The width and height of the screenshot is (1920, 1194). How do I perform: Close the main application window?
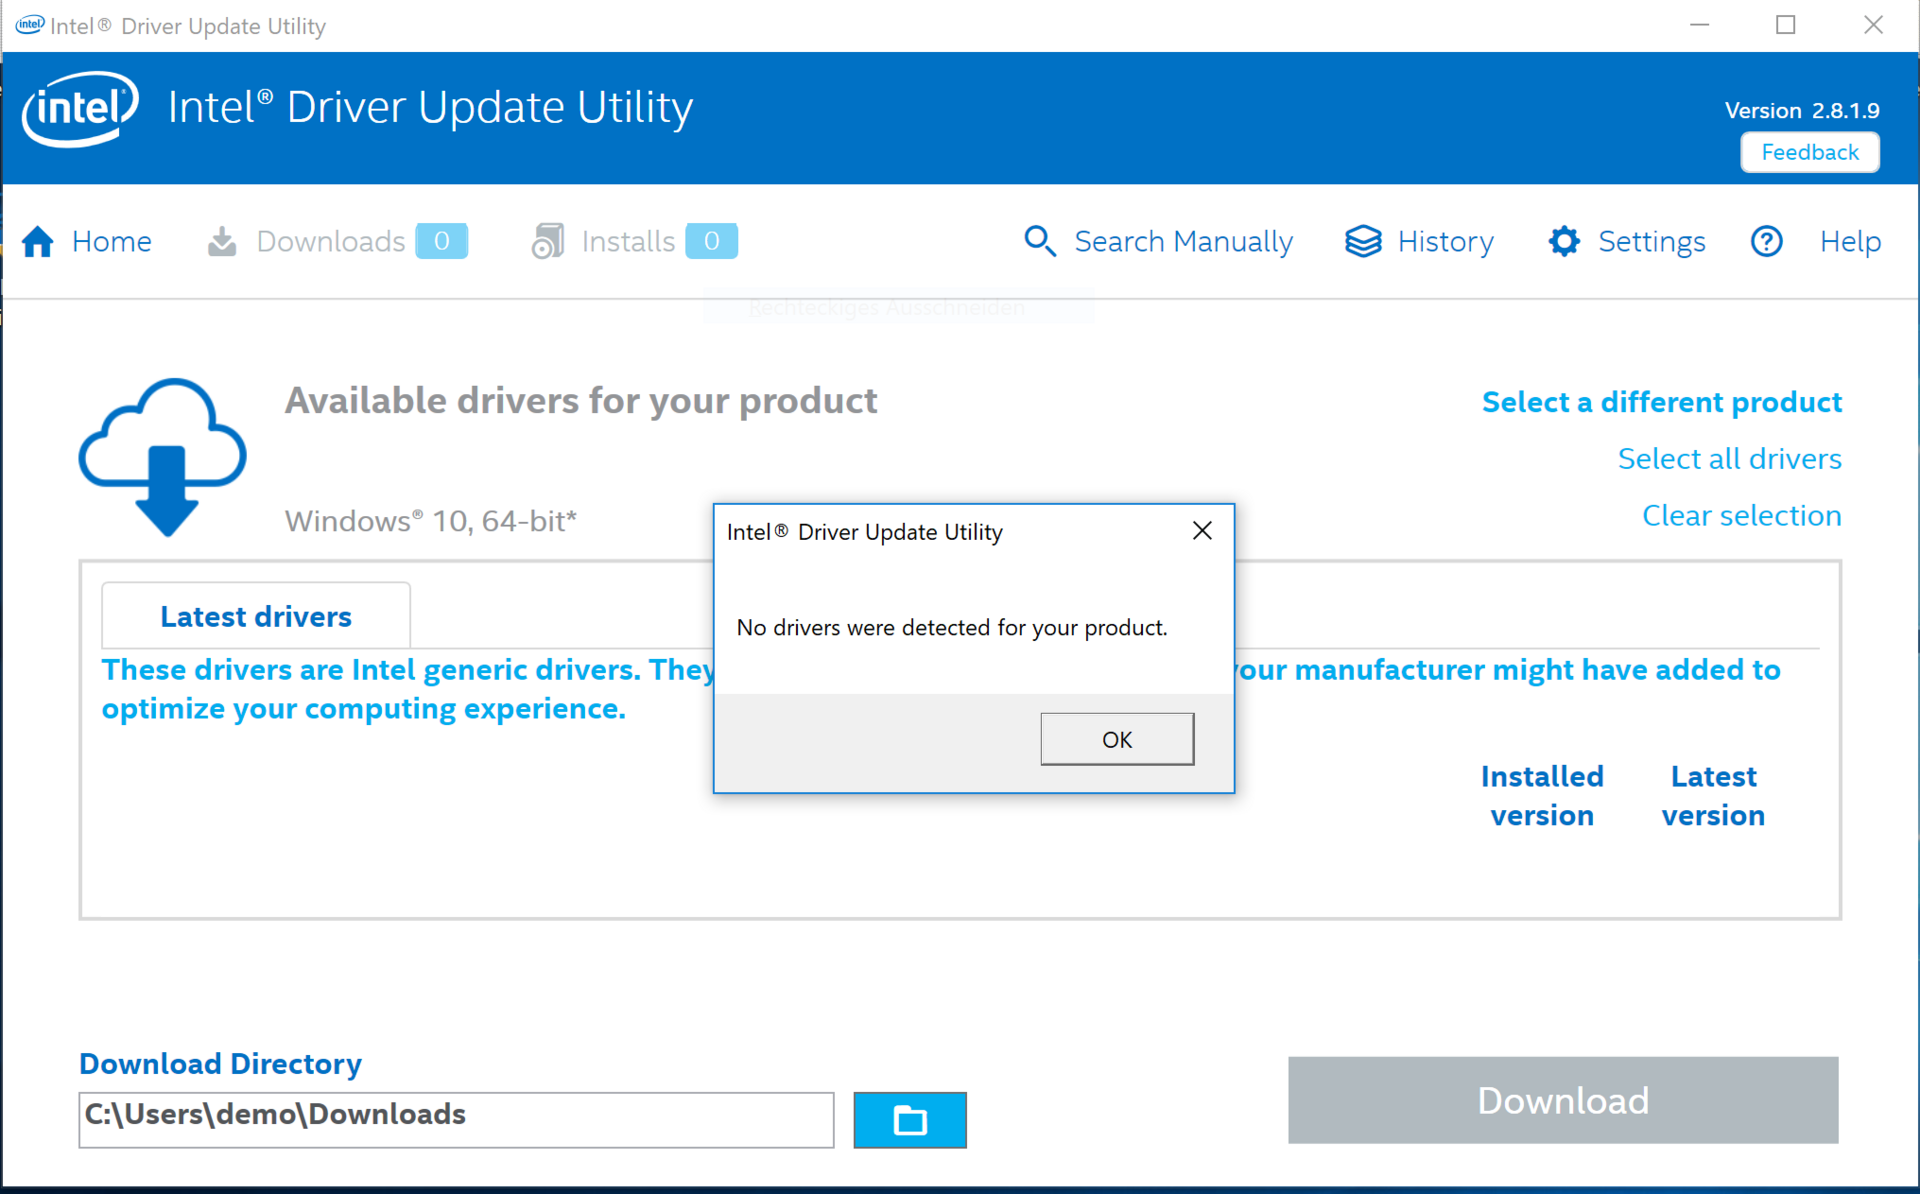pos(1873,25)
